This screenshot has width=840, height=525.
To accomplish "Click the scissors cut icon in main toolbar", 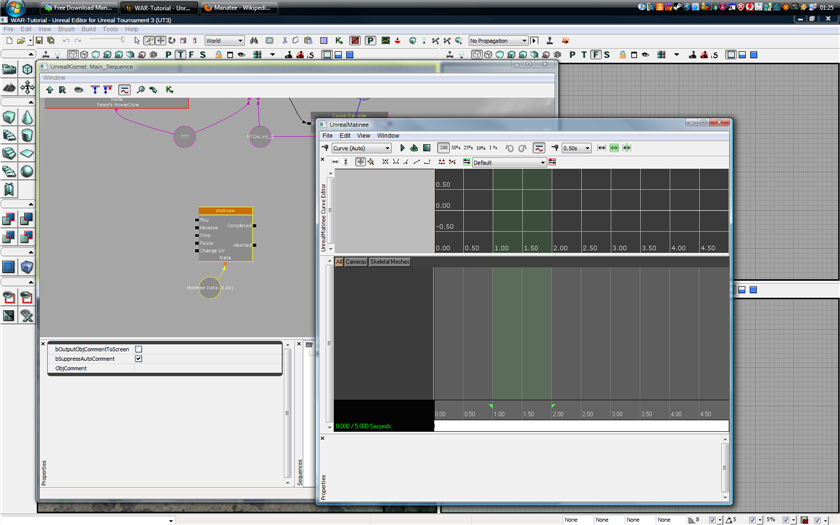I will pos(284,41).
